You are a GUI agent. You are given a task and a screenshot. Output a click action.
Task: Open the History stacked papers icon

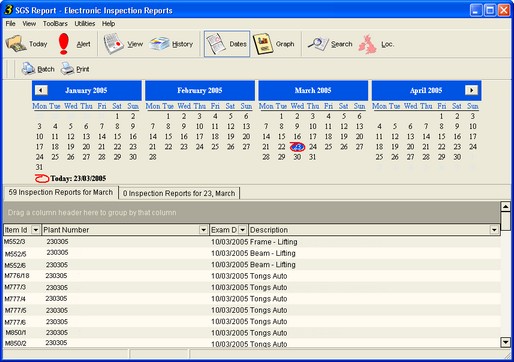159,44
